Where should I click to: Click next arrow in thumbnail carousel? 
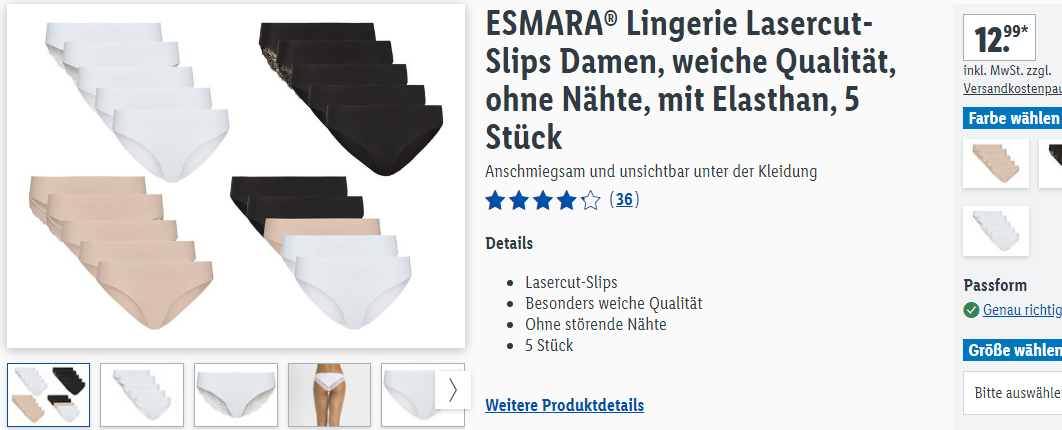click(452, 390)
